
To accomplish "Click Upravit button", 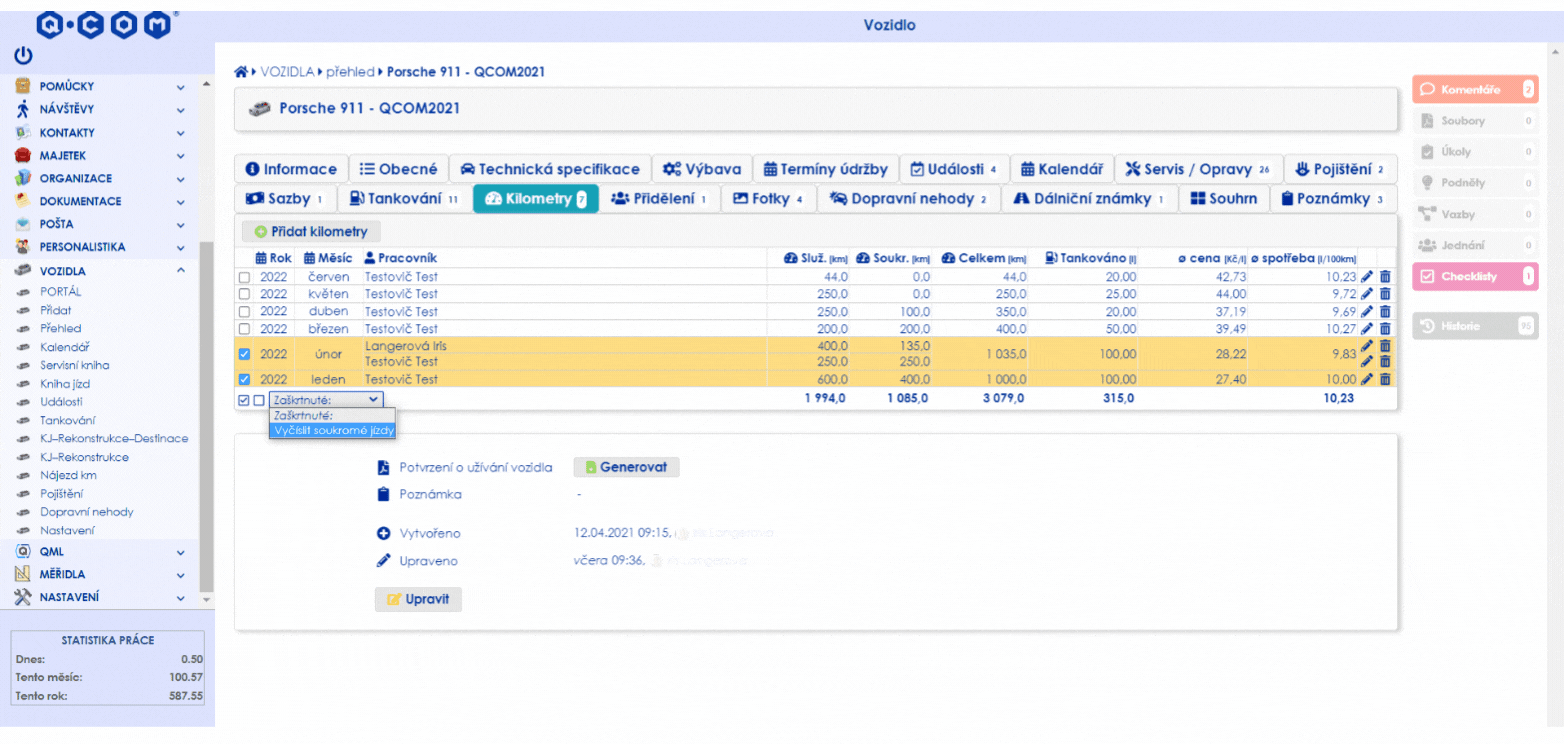I will 418,600.
